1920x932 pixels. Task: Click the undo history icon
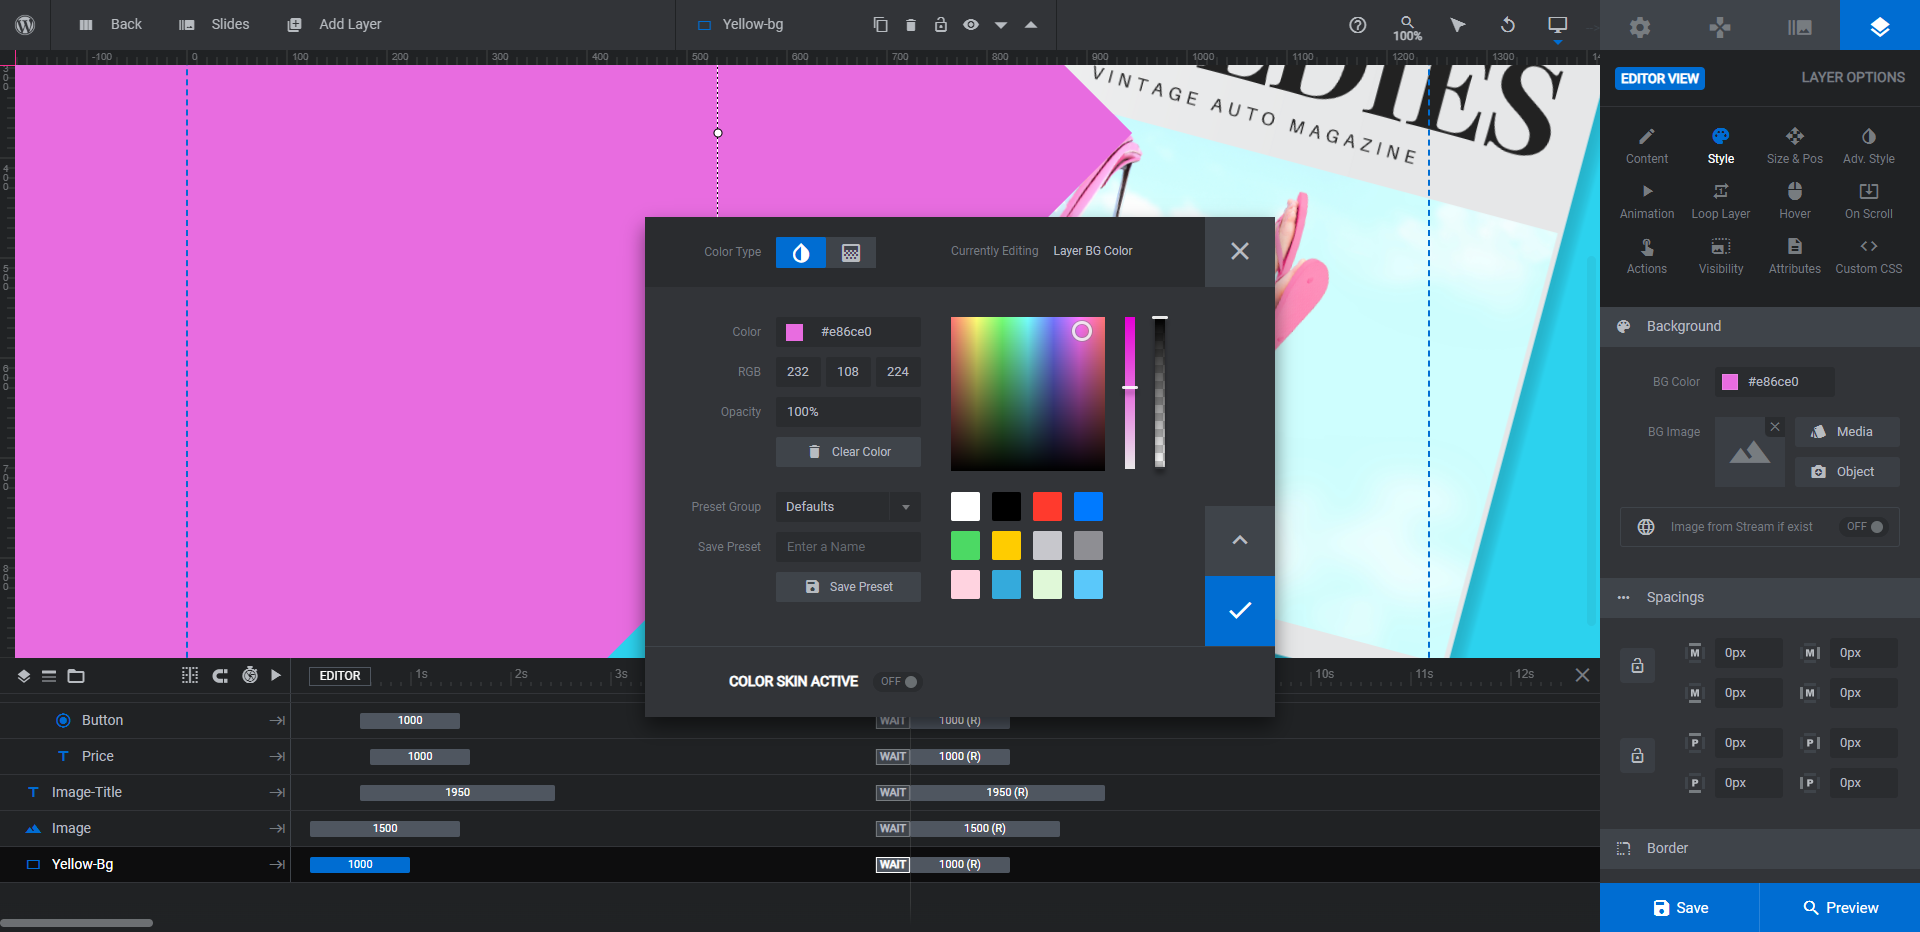click(1507, 25)
